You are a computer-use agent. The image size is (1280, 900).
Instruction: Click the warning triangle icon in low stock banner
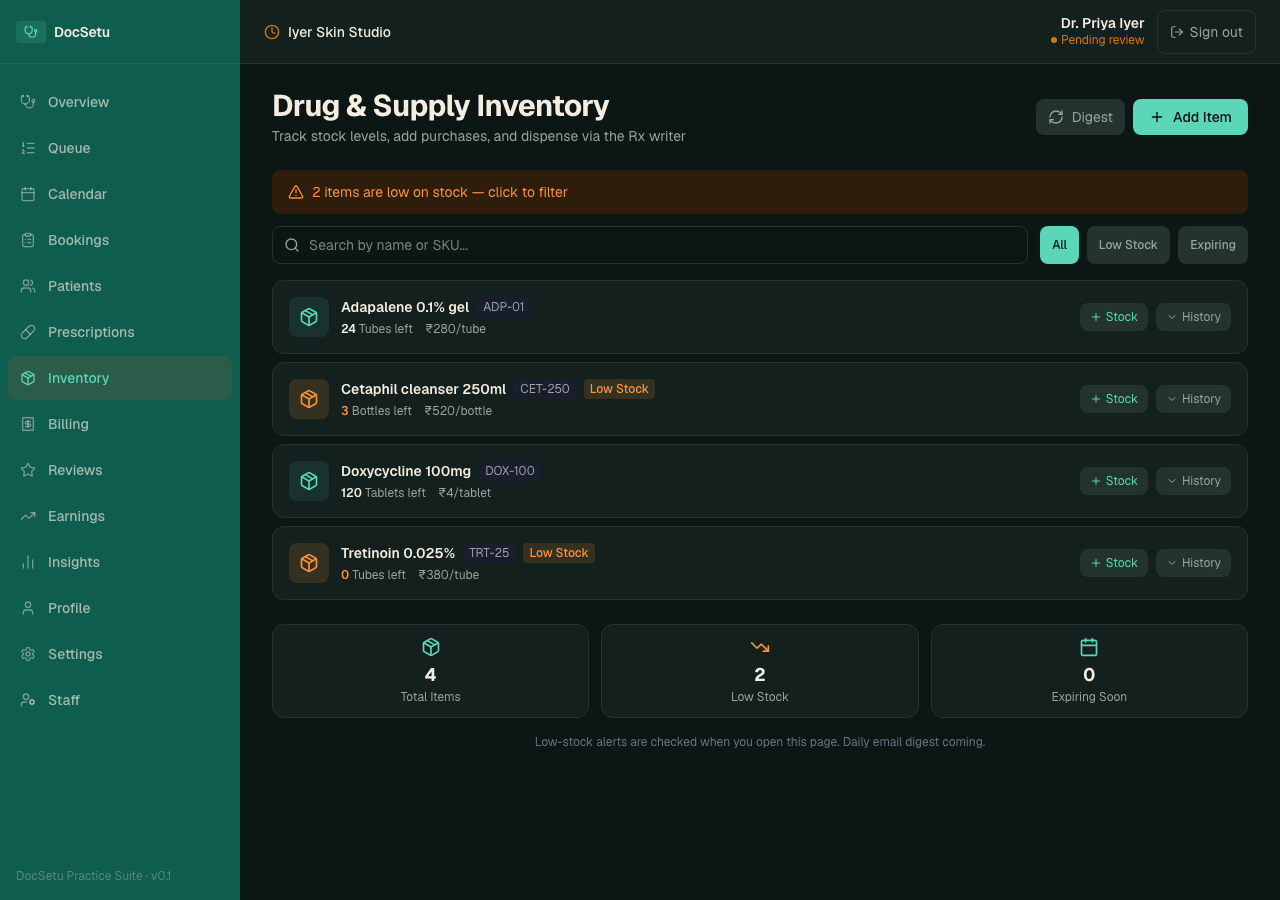pos(296,192)
